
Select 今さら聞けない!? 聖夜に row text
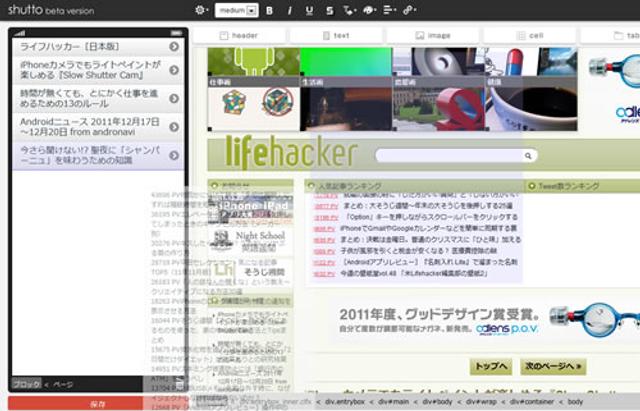[90, 156]
